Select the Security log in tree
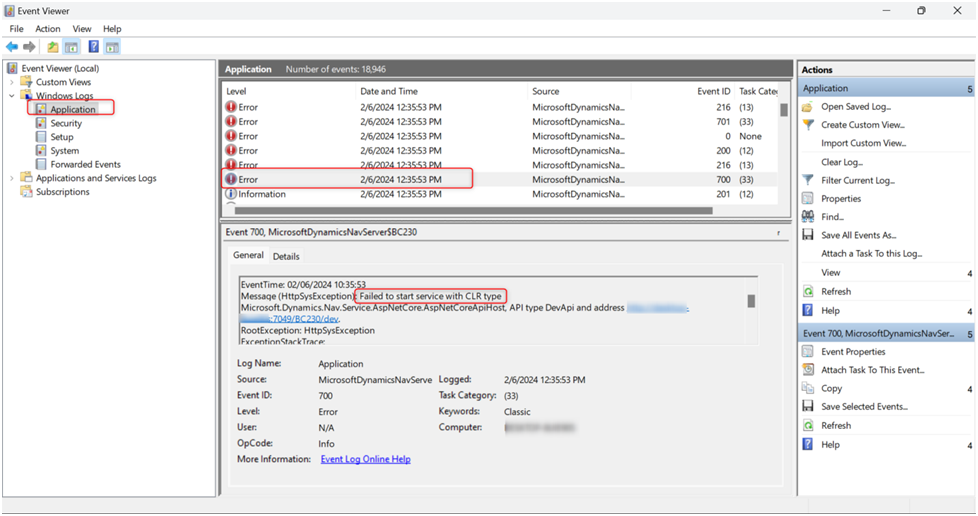Screen dimensions: 978x516 (x=66, y=123)
